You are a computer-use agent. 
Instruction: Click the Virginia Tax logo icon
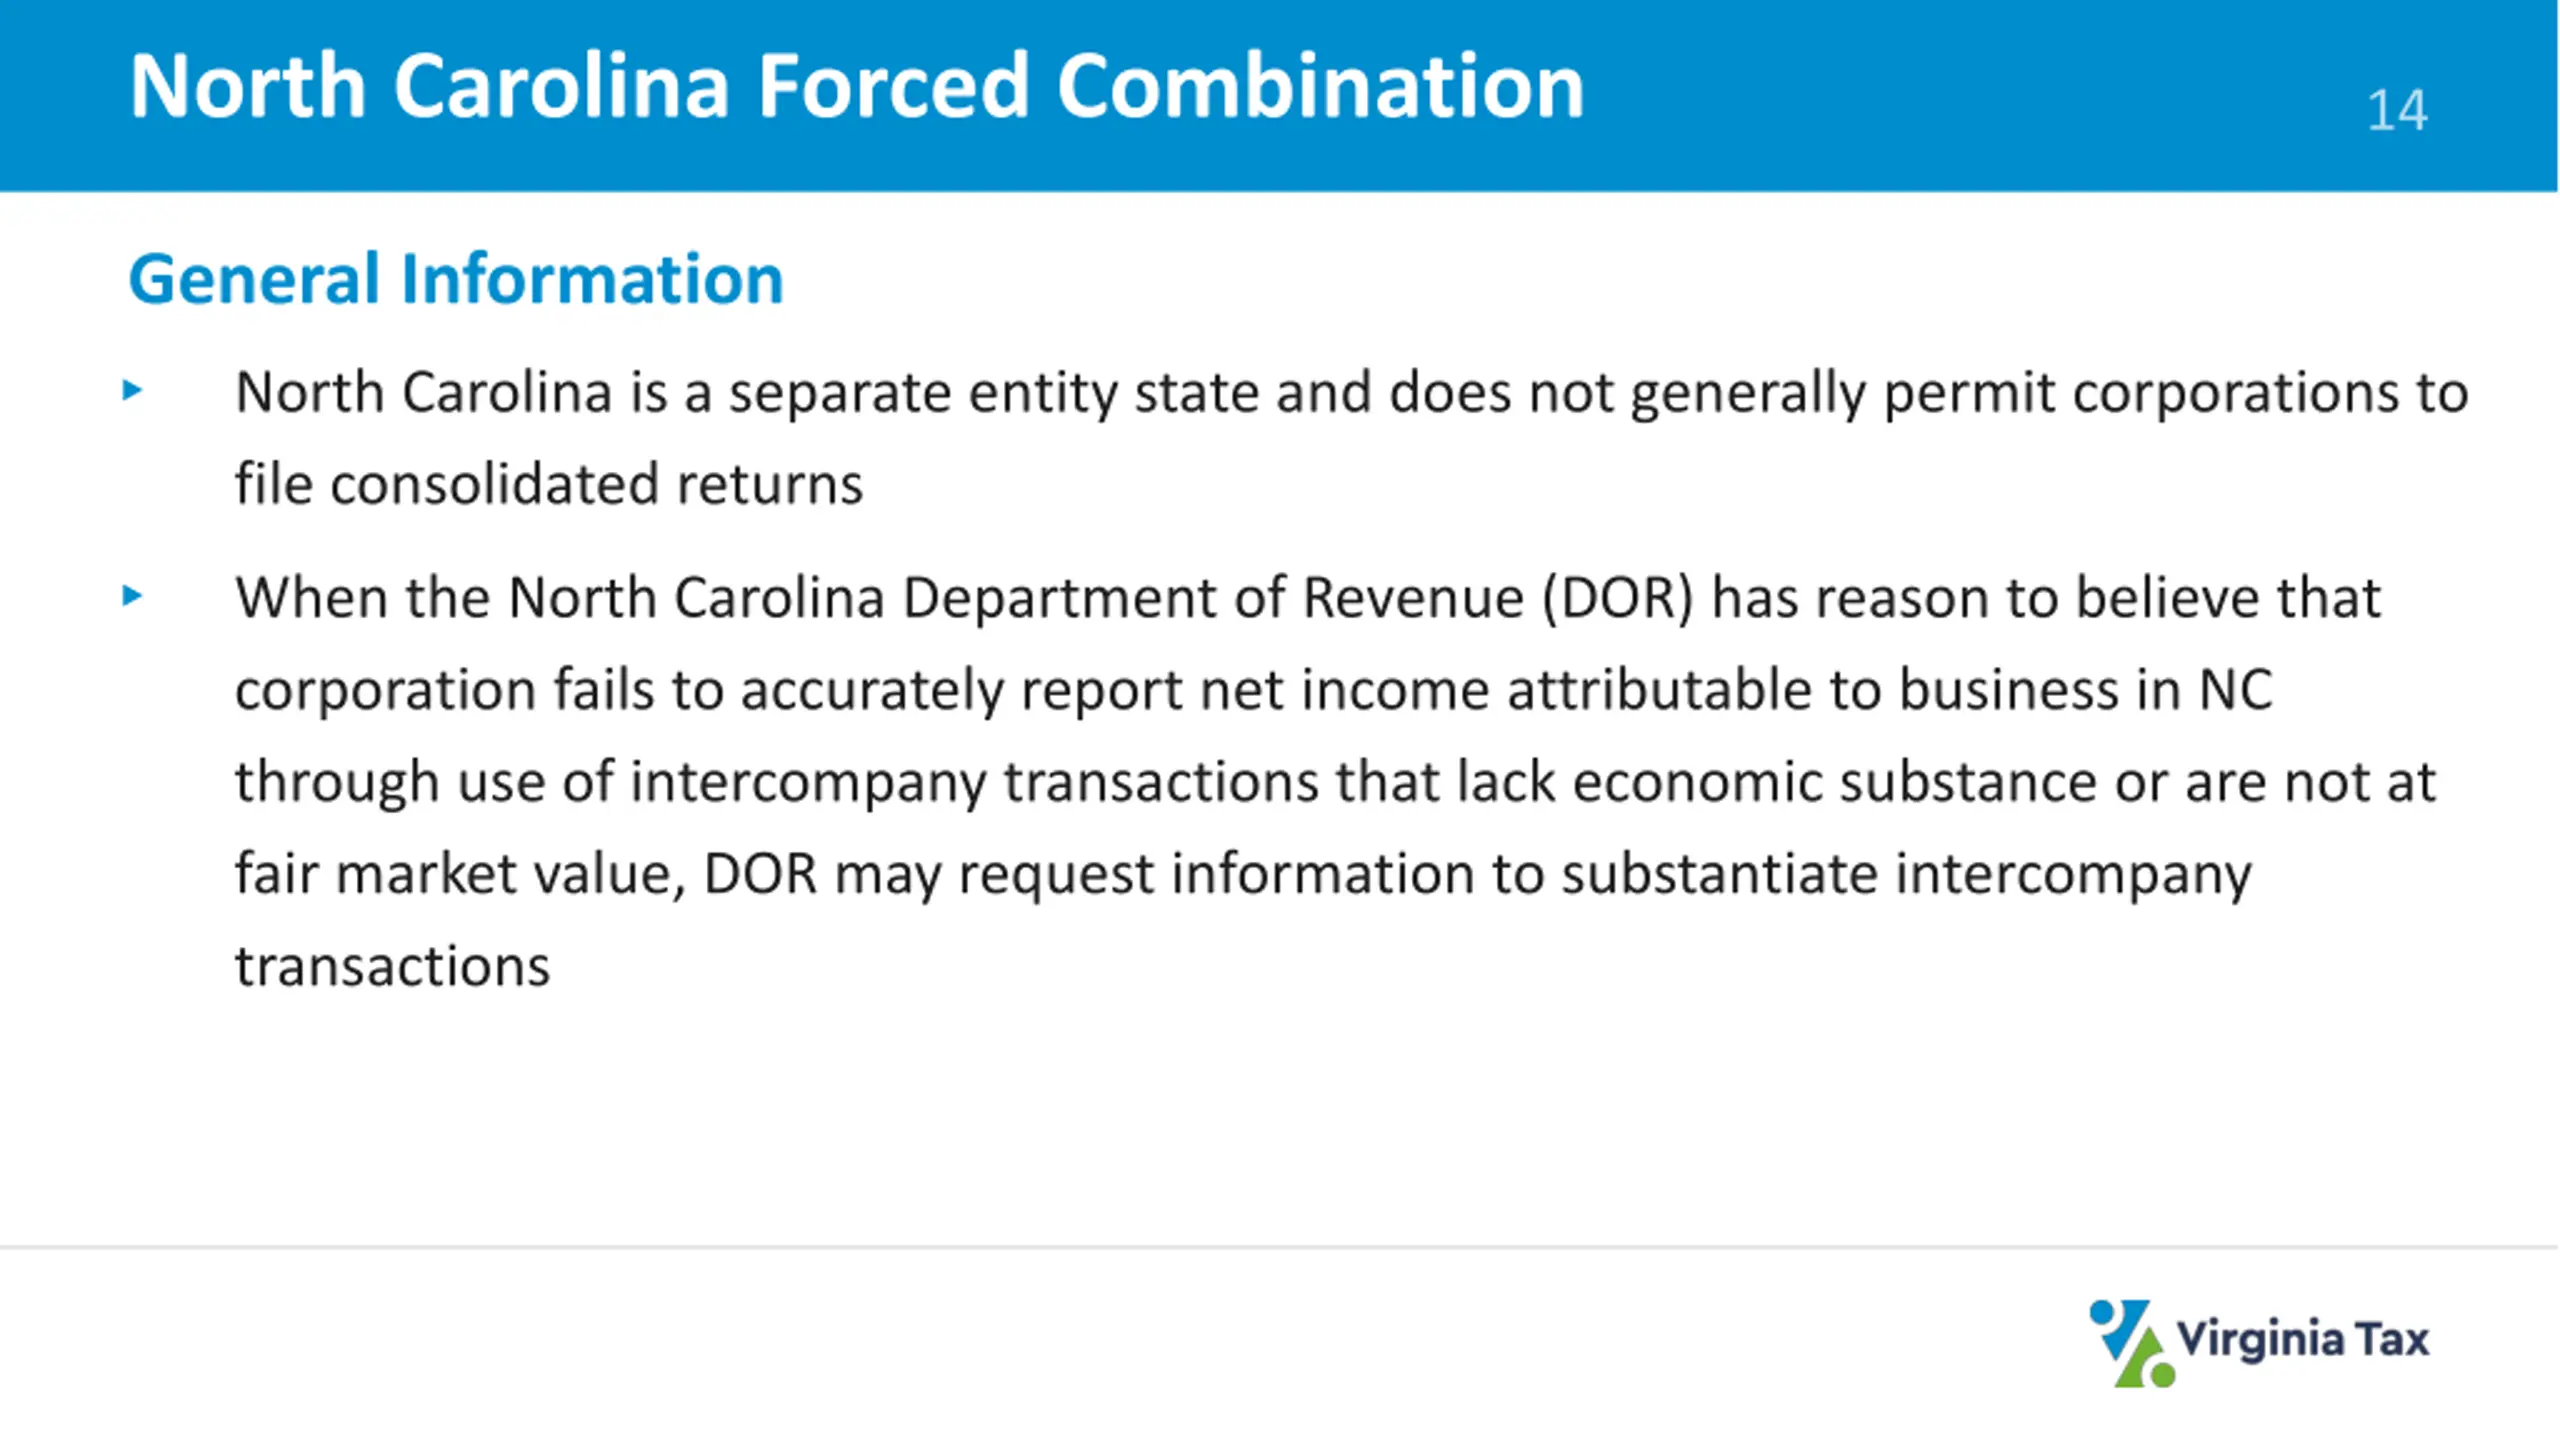click(x=2131, y=1343)
